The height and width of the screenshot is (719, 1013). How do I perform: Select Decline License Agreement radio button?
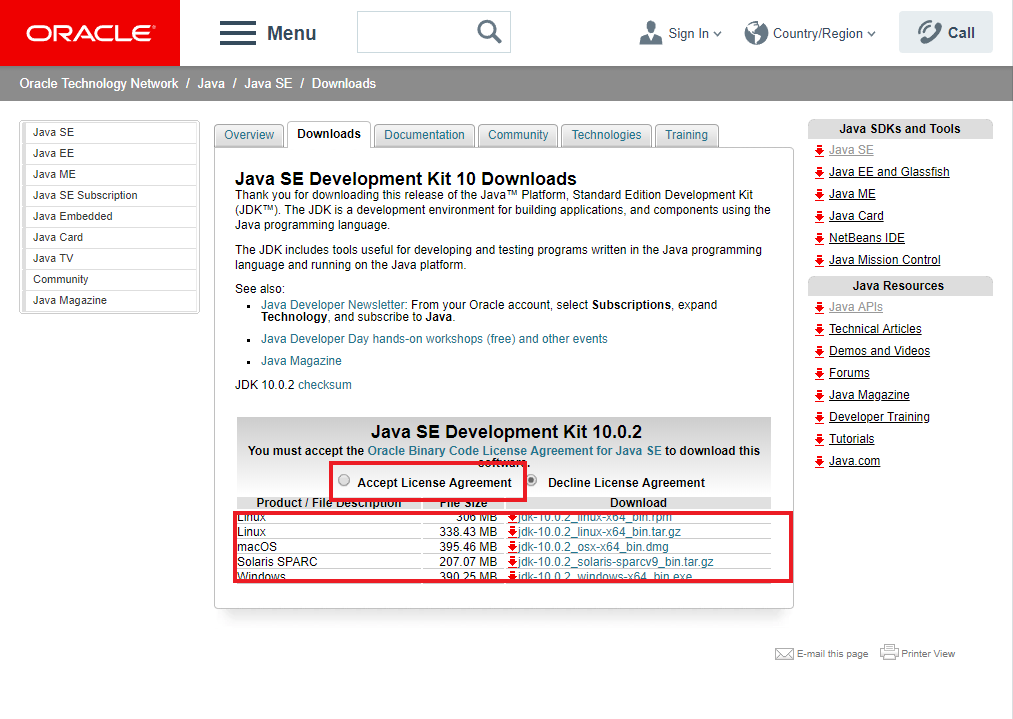point(532,480)
